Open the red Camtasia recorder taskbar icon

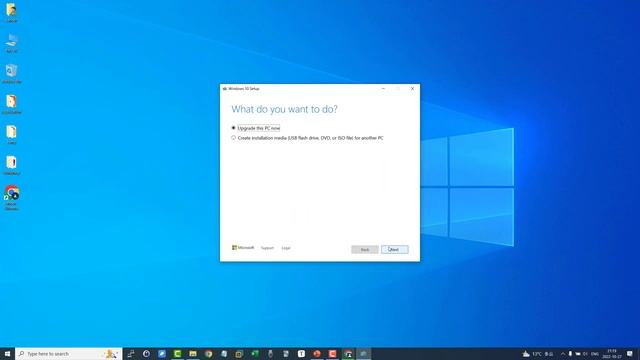[333, 353]
